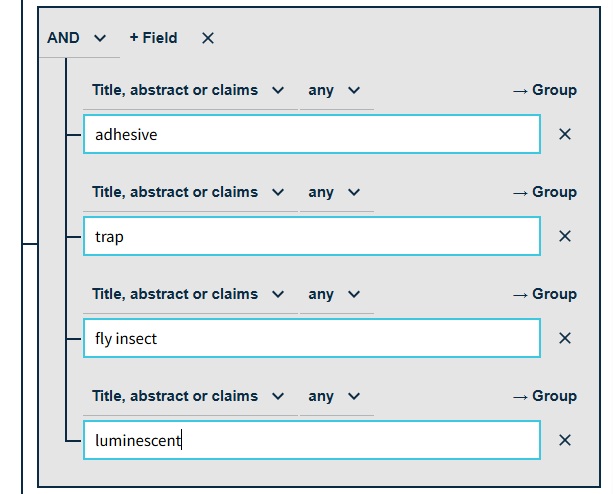Open field type dropdown above 'trap'
The width and height of the screenshot is (613, 494).
(x=188, y=192)
